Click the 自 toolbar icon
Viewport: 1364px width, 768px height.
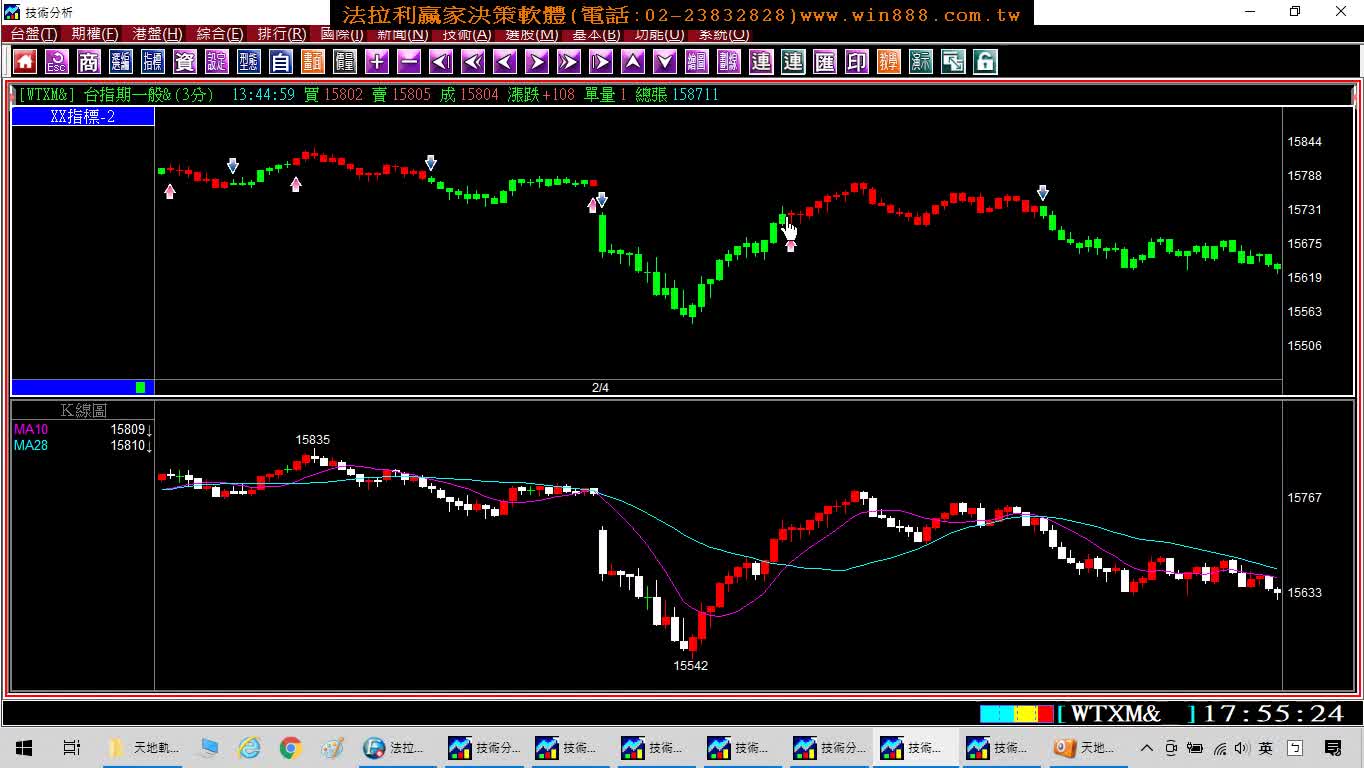(281, 62)
